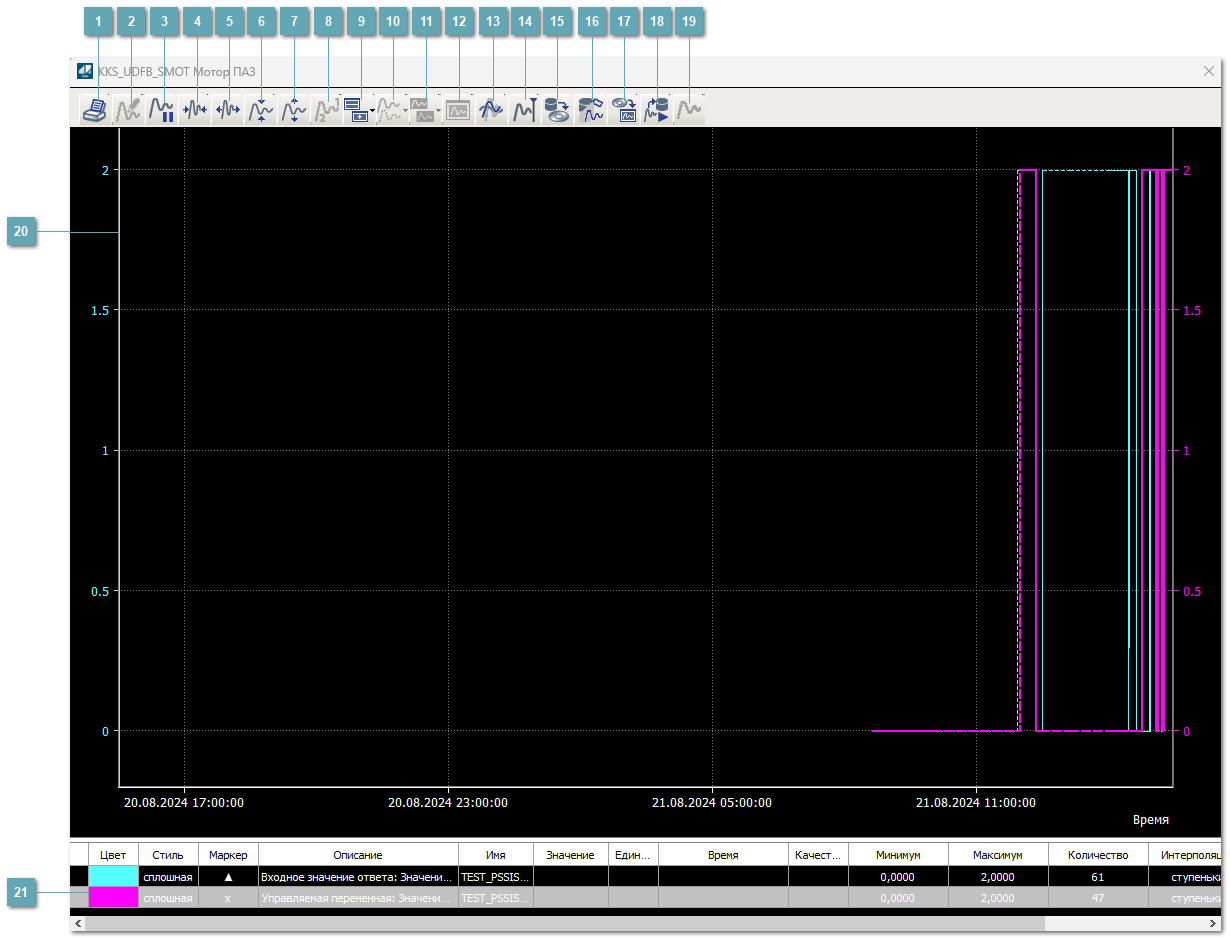Click the full-screen chart view icon
This screenshot has height=940, width=1230.
[x=458, y=110]
